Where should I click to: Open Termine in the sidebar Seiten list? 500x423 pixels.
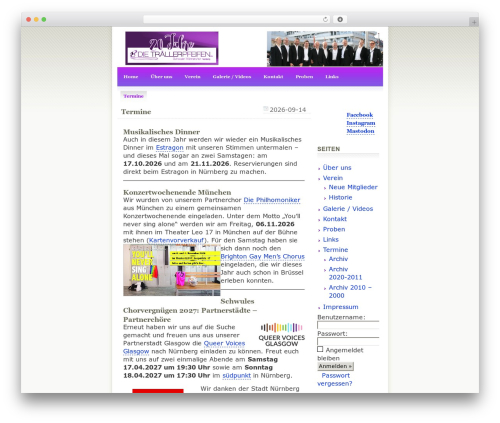[x=335, y=250]
